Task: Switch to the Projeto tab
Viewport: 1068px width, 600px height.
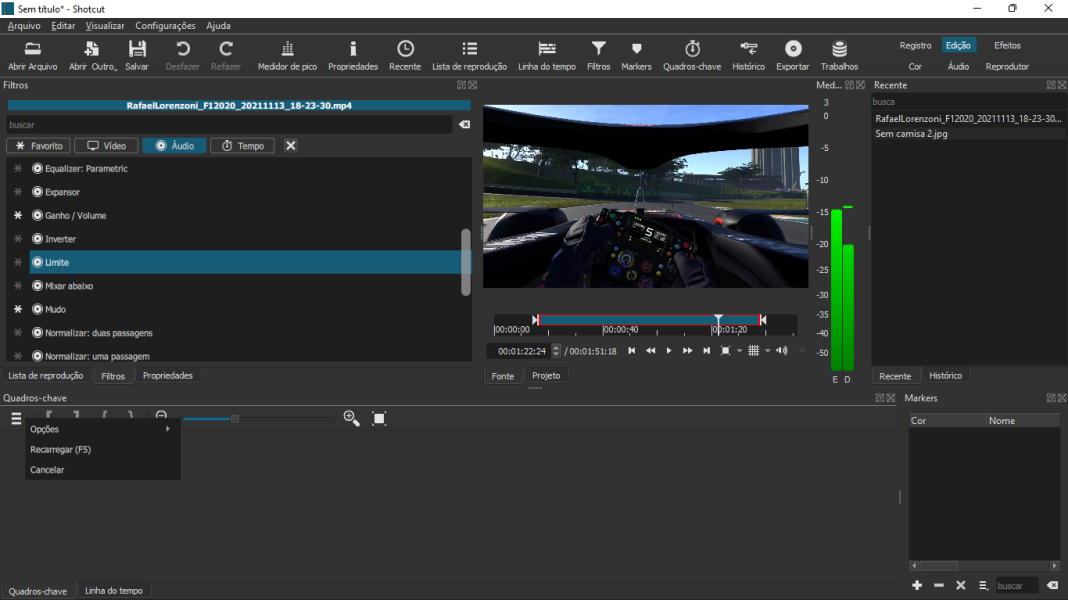Action: [545, 375]
